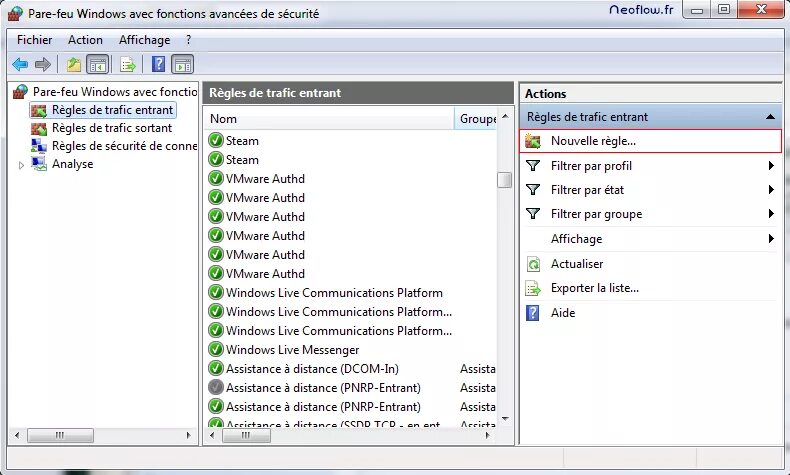
Task: Sort by the Nom column header
Action: click(330, 119)
